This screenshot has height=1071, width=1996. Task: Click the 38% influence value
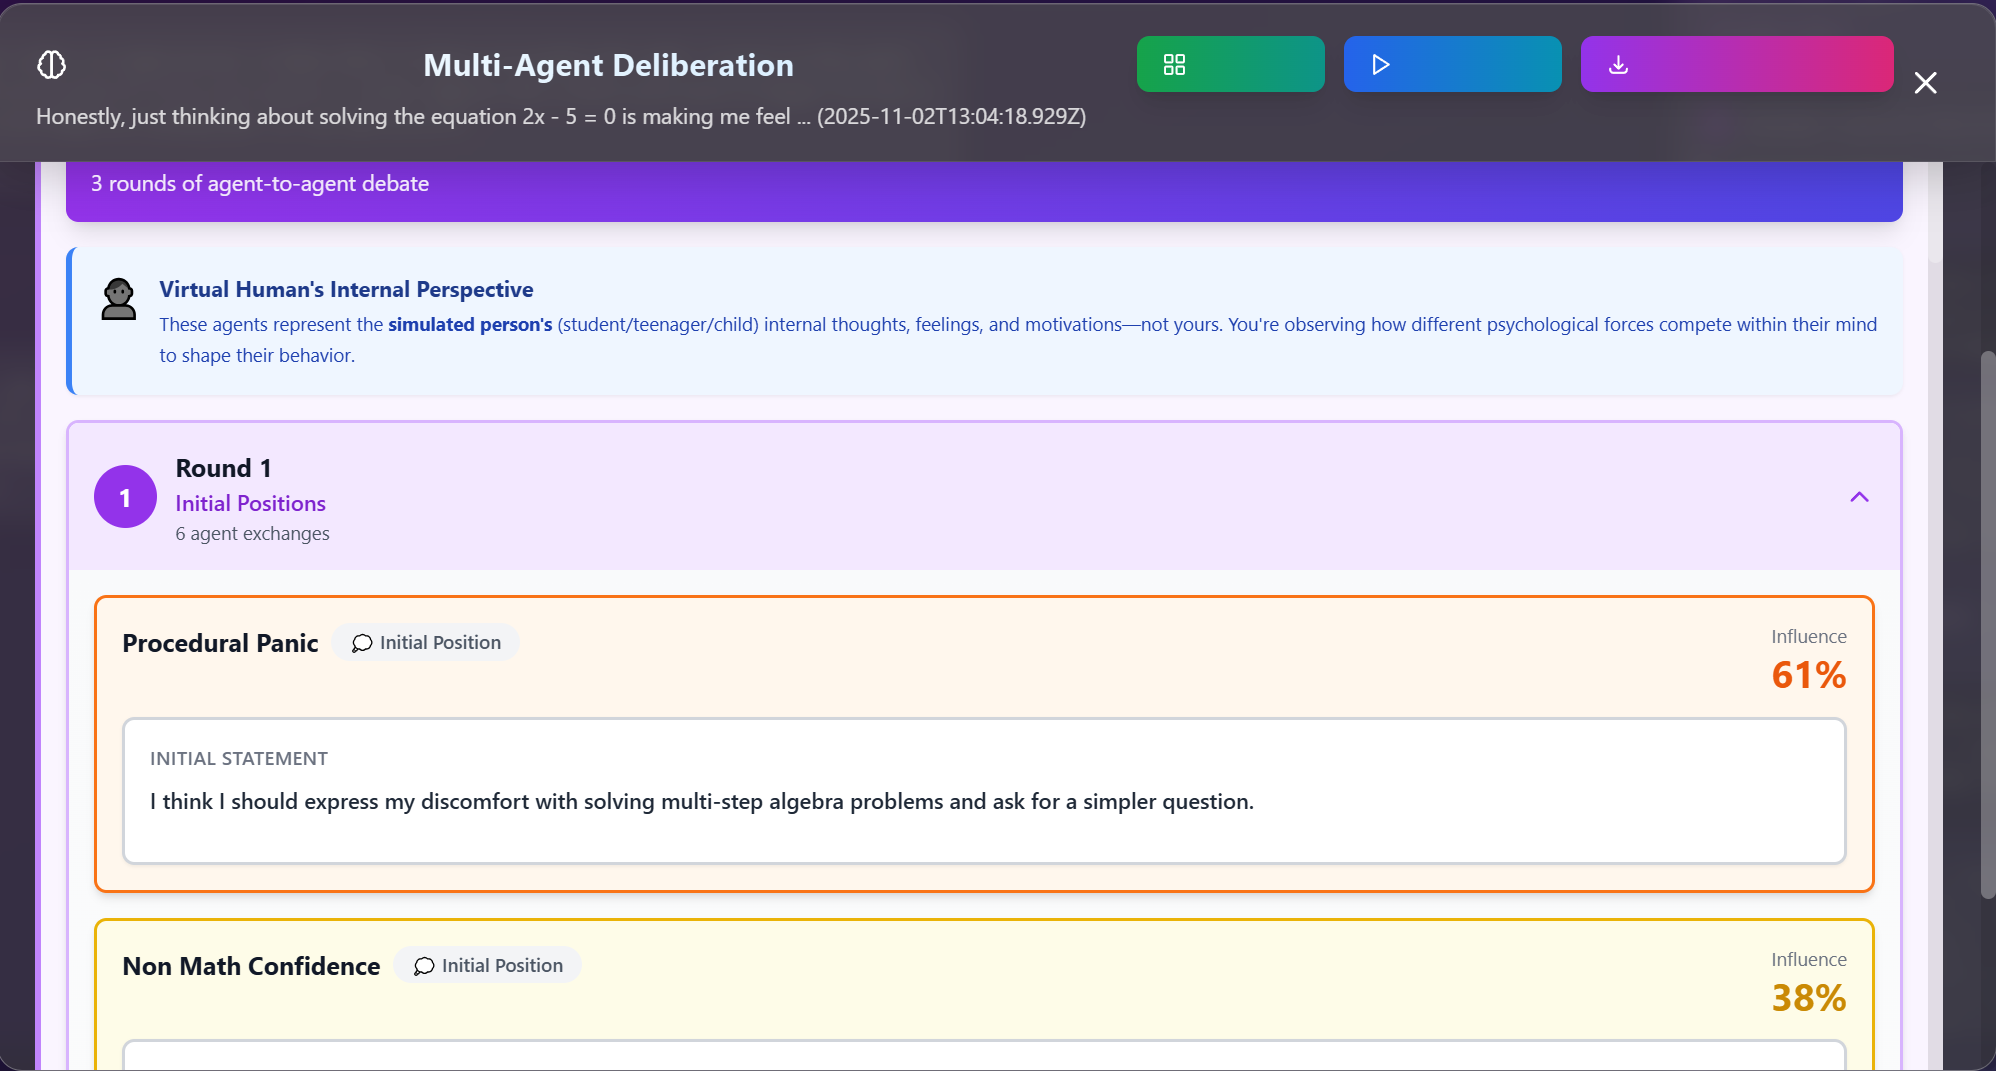[1808, 998]
